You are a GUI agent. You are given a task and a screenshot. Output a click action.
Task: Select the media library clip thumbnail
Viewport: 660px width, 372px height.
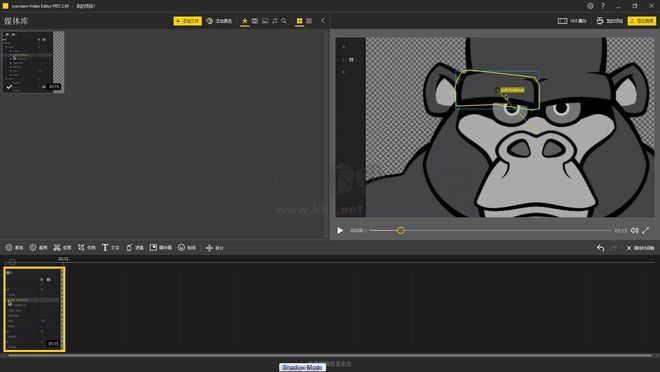point(34,62)
